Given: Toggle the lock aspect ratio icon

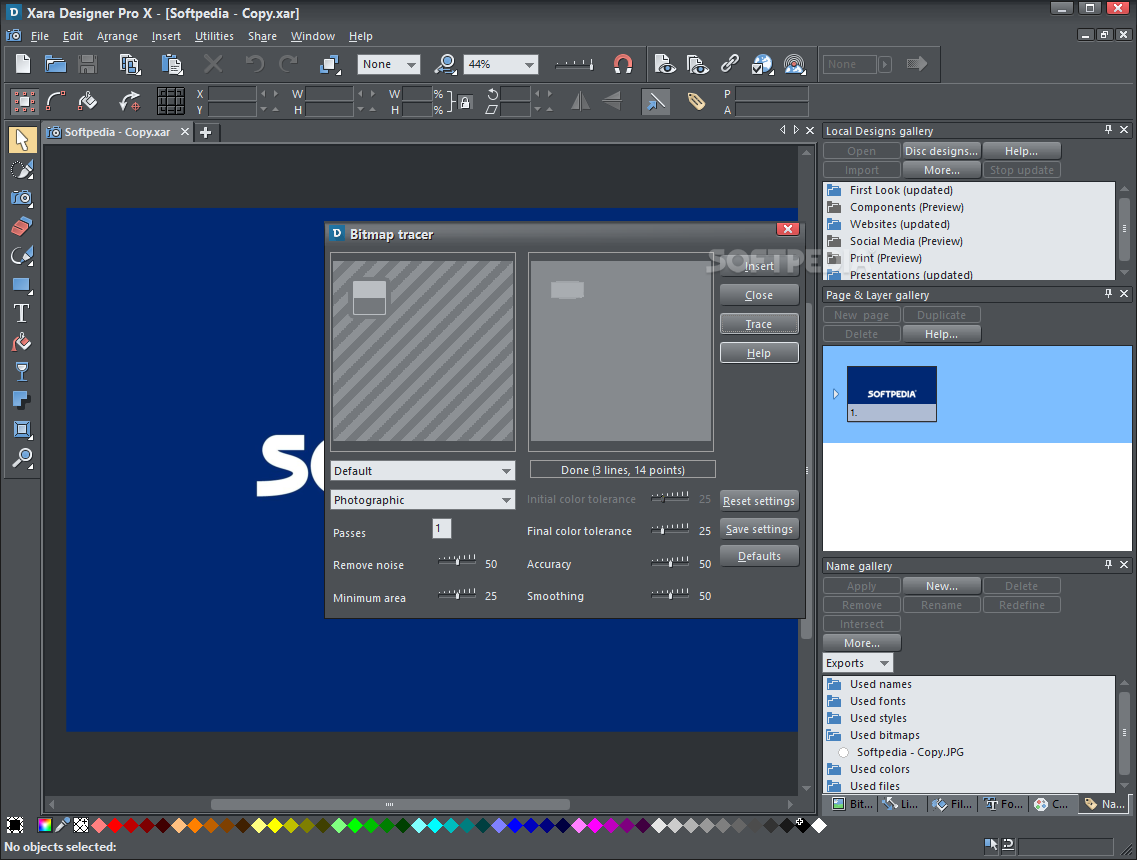Looking at the screenshot, I should point(465,102).
